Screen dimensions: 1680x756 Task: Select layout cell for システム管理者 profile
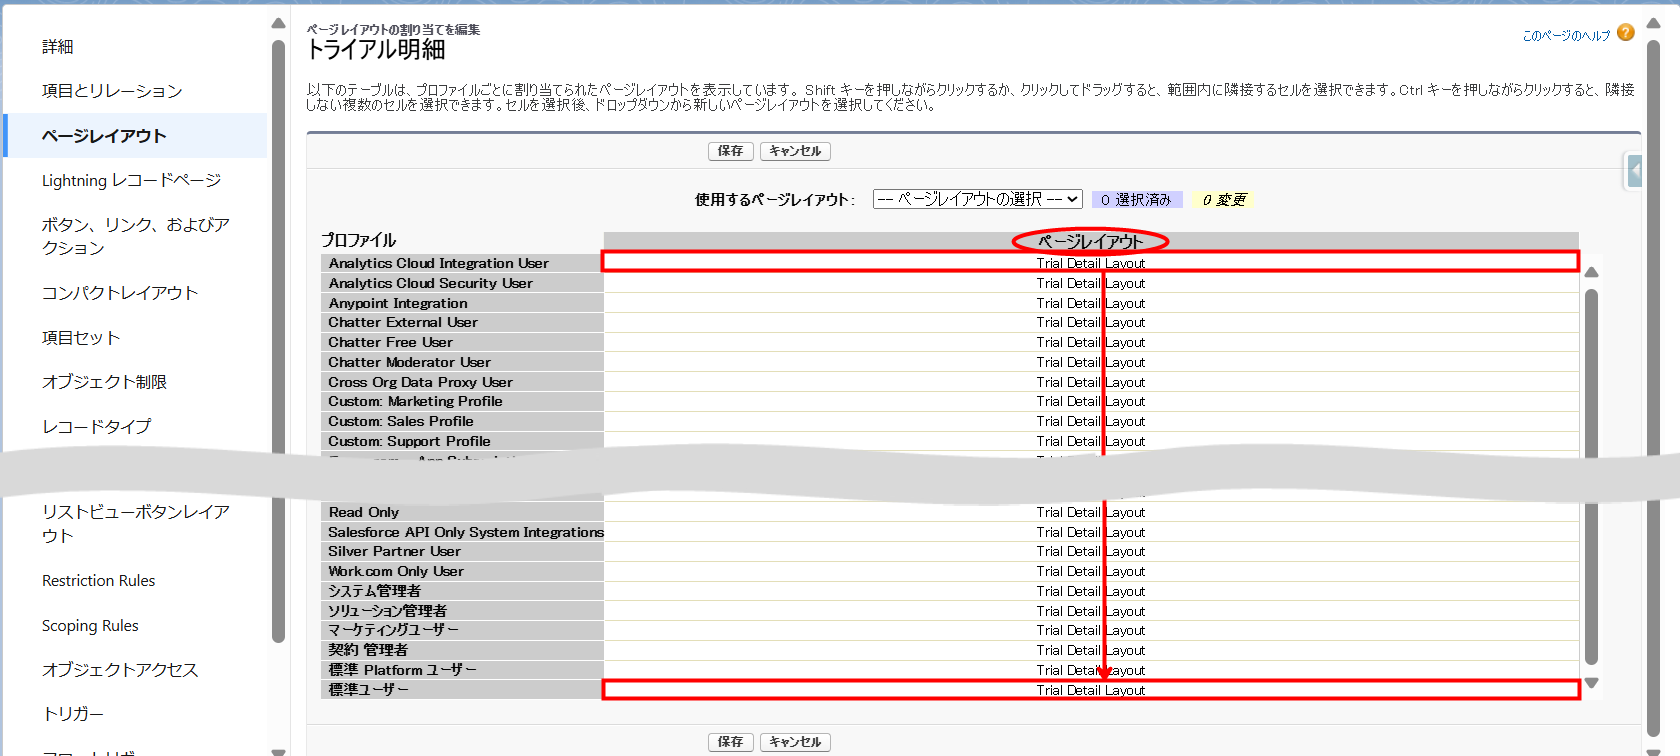click(x=1090, y=591)
